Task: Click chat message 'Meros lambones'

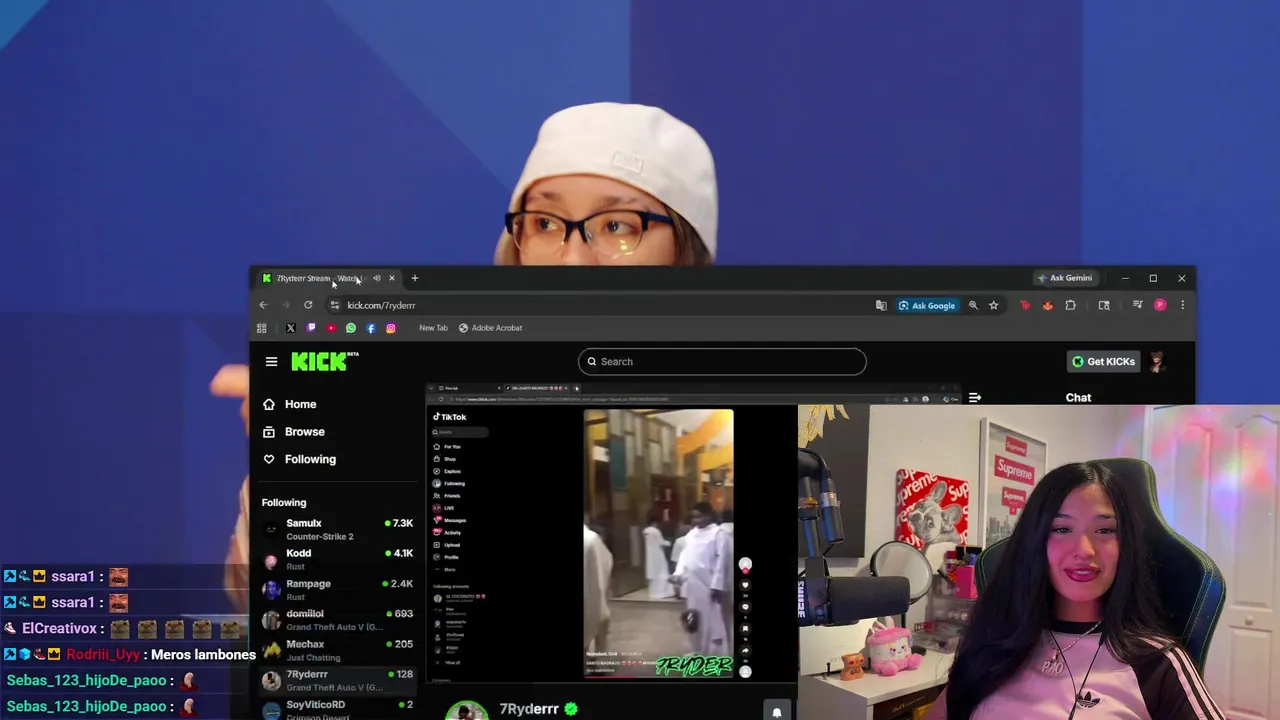Action: coord(204,655)
